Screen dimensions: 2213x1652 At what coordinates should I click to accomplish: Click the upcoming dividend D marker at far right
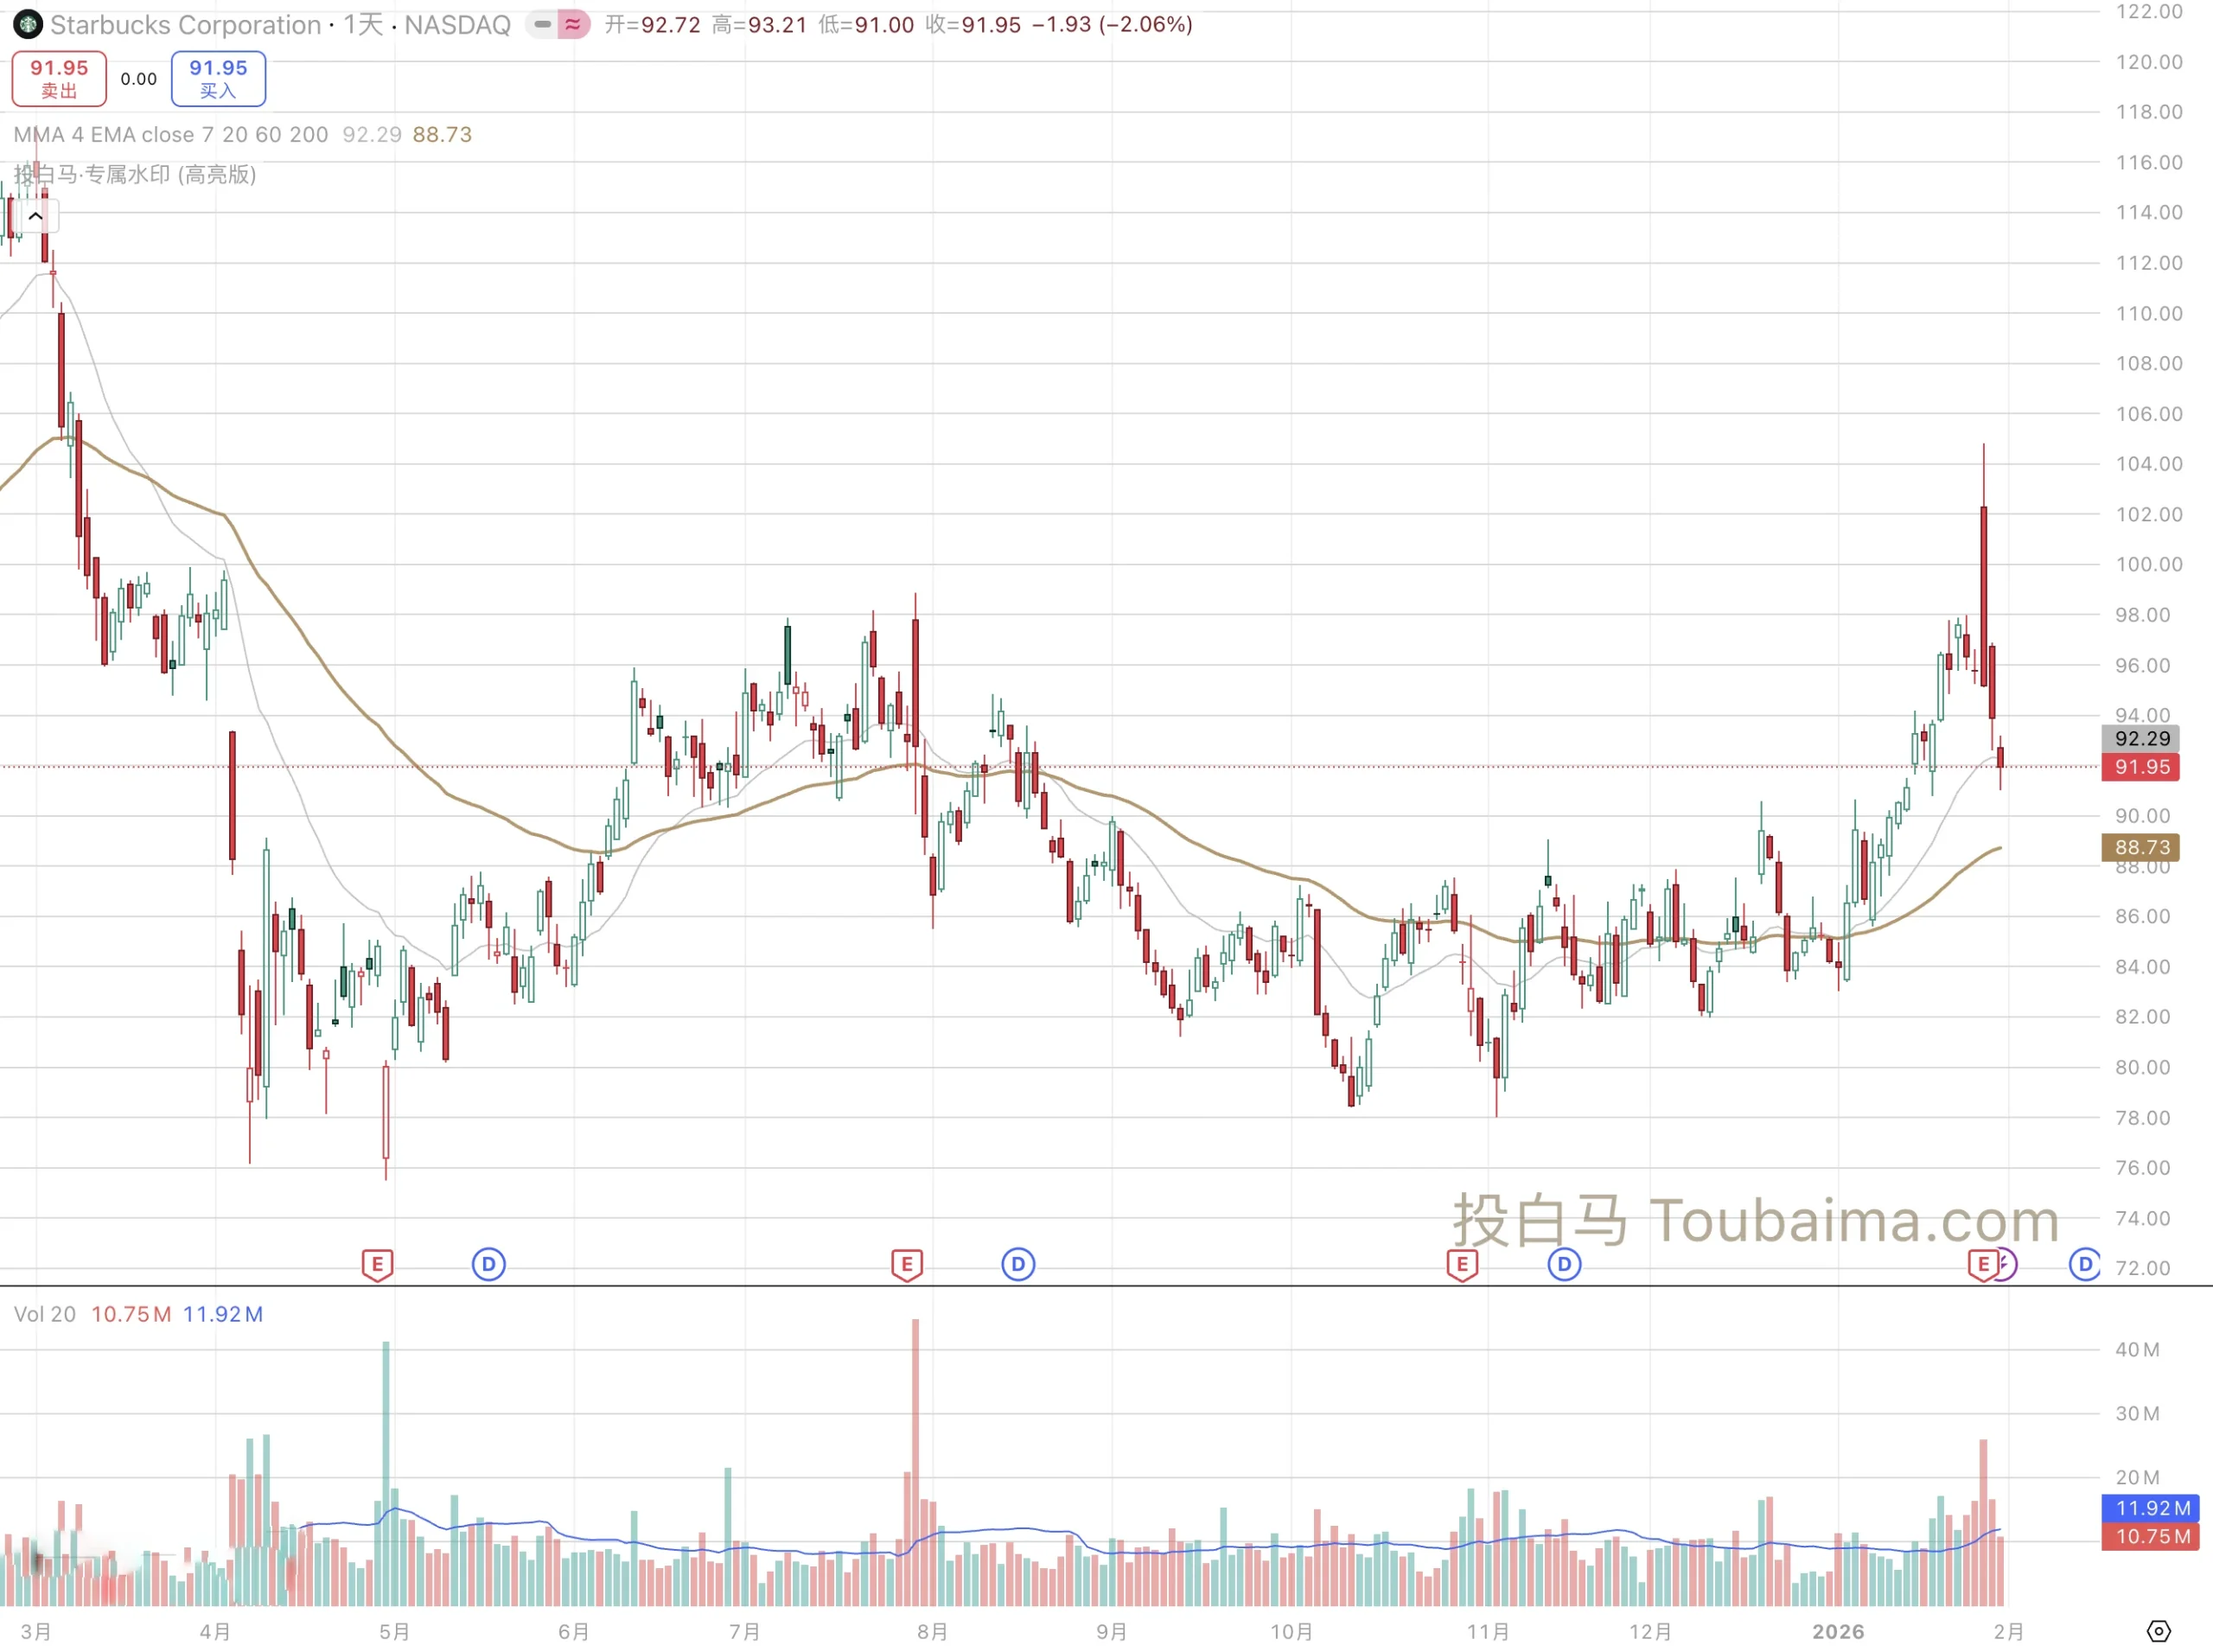[2084, 1265]
